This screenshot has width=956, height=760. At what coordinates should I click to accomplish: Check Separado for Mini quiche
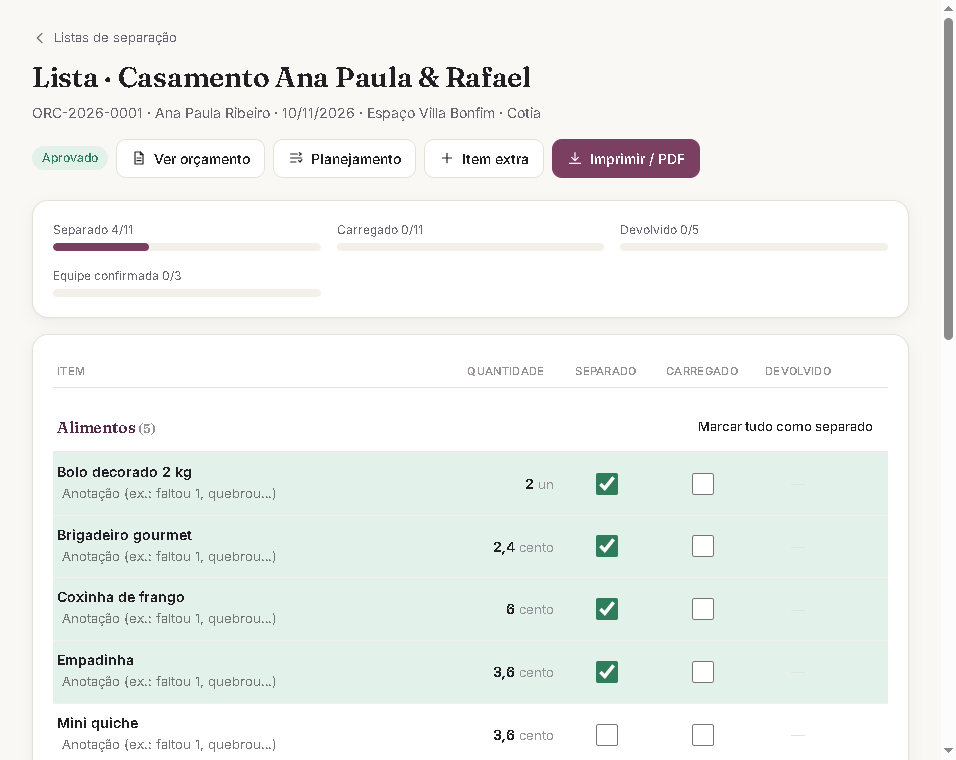(607, 735)
